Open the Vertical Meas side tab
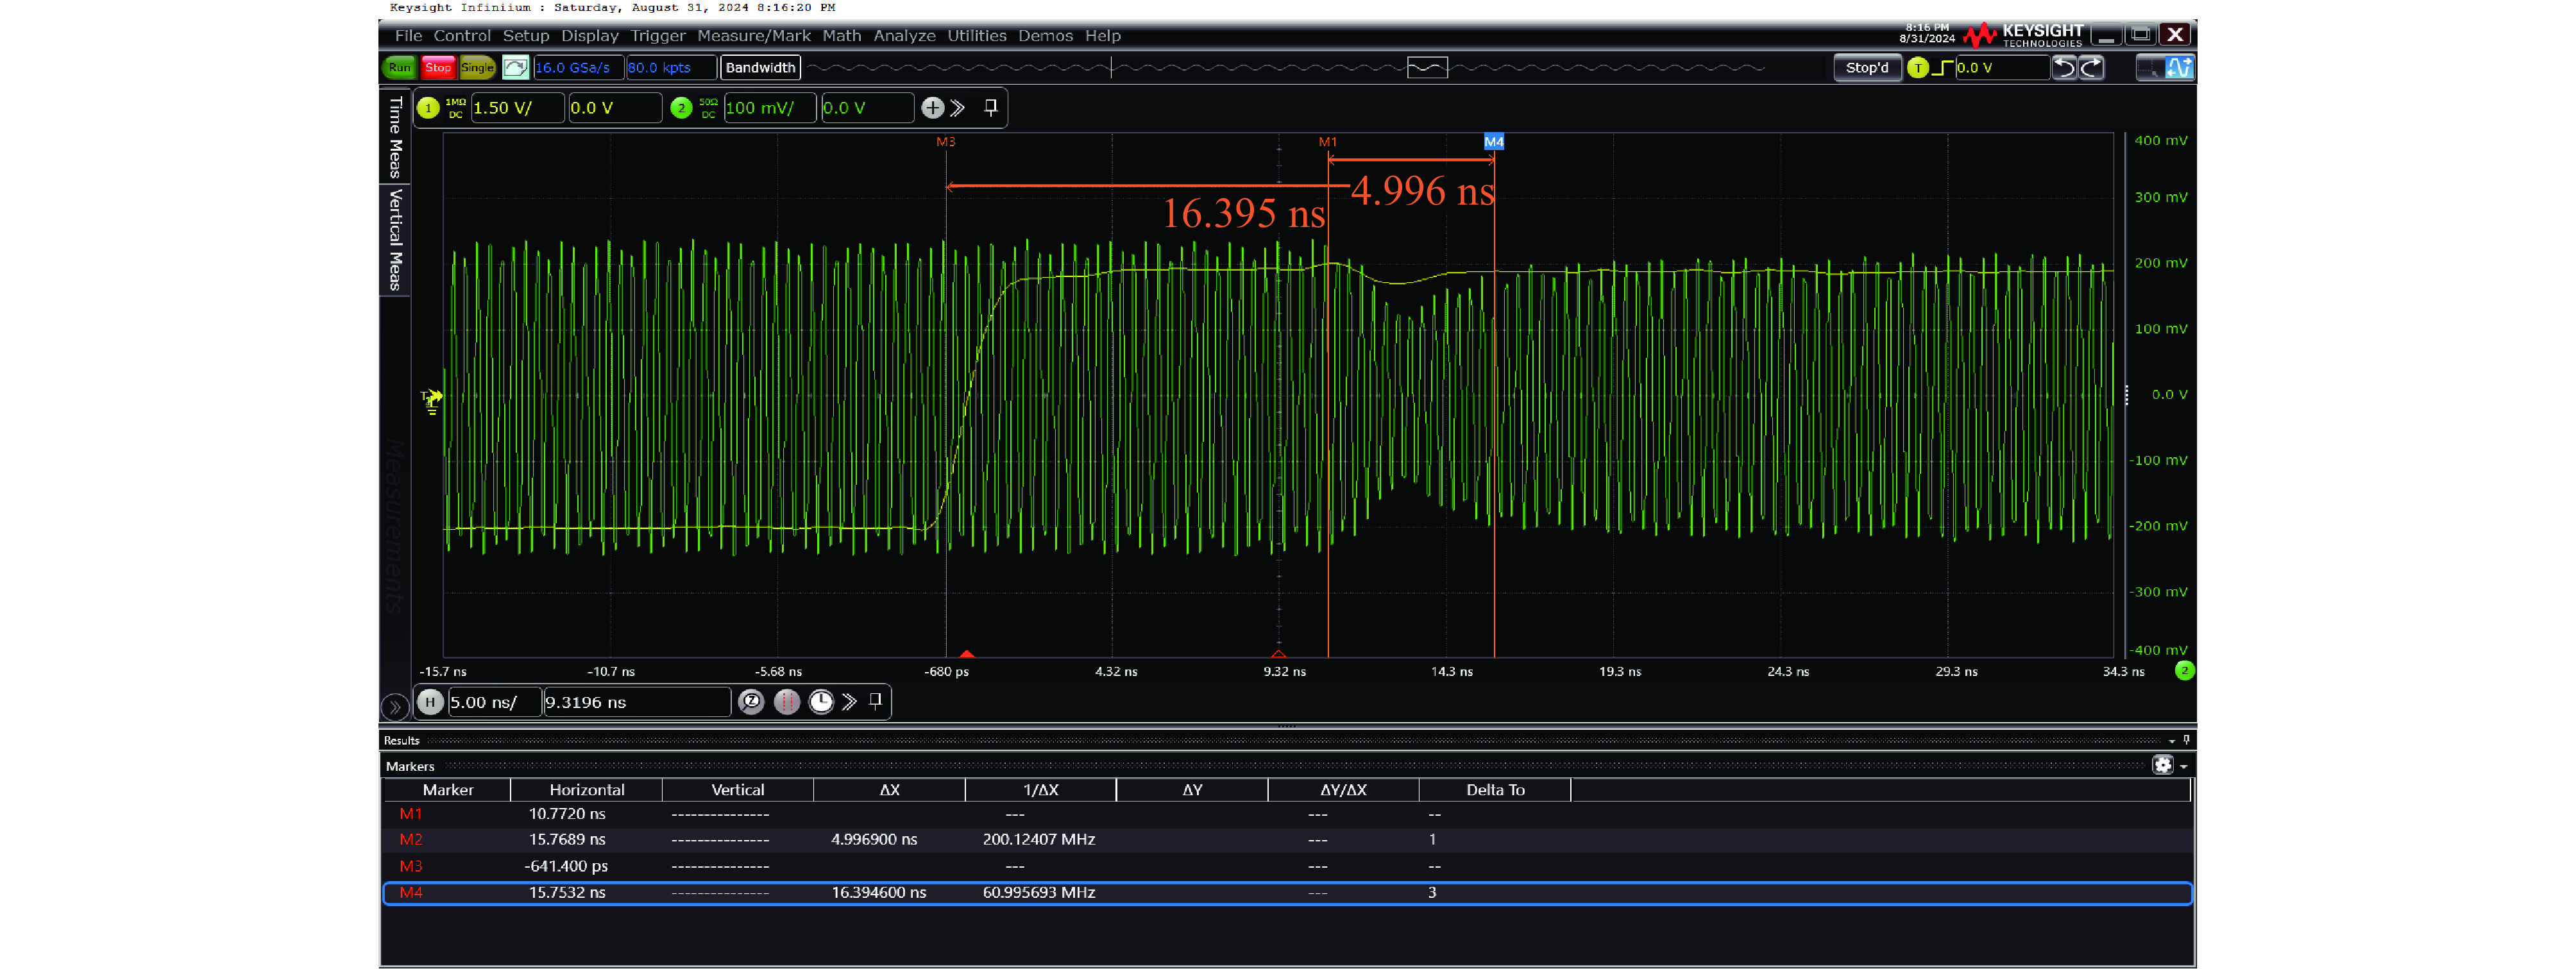The height and width of the screenshot is (969, 2576). coord(395,240)
